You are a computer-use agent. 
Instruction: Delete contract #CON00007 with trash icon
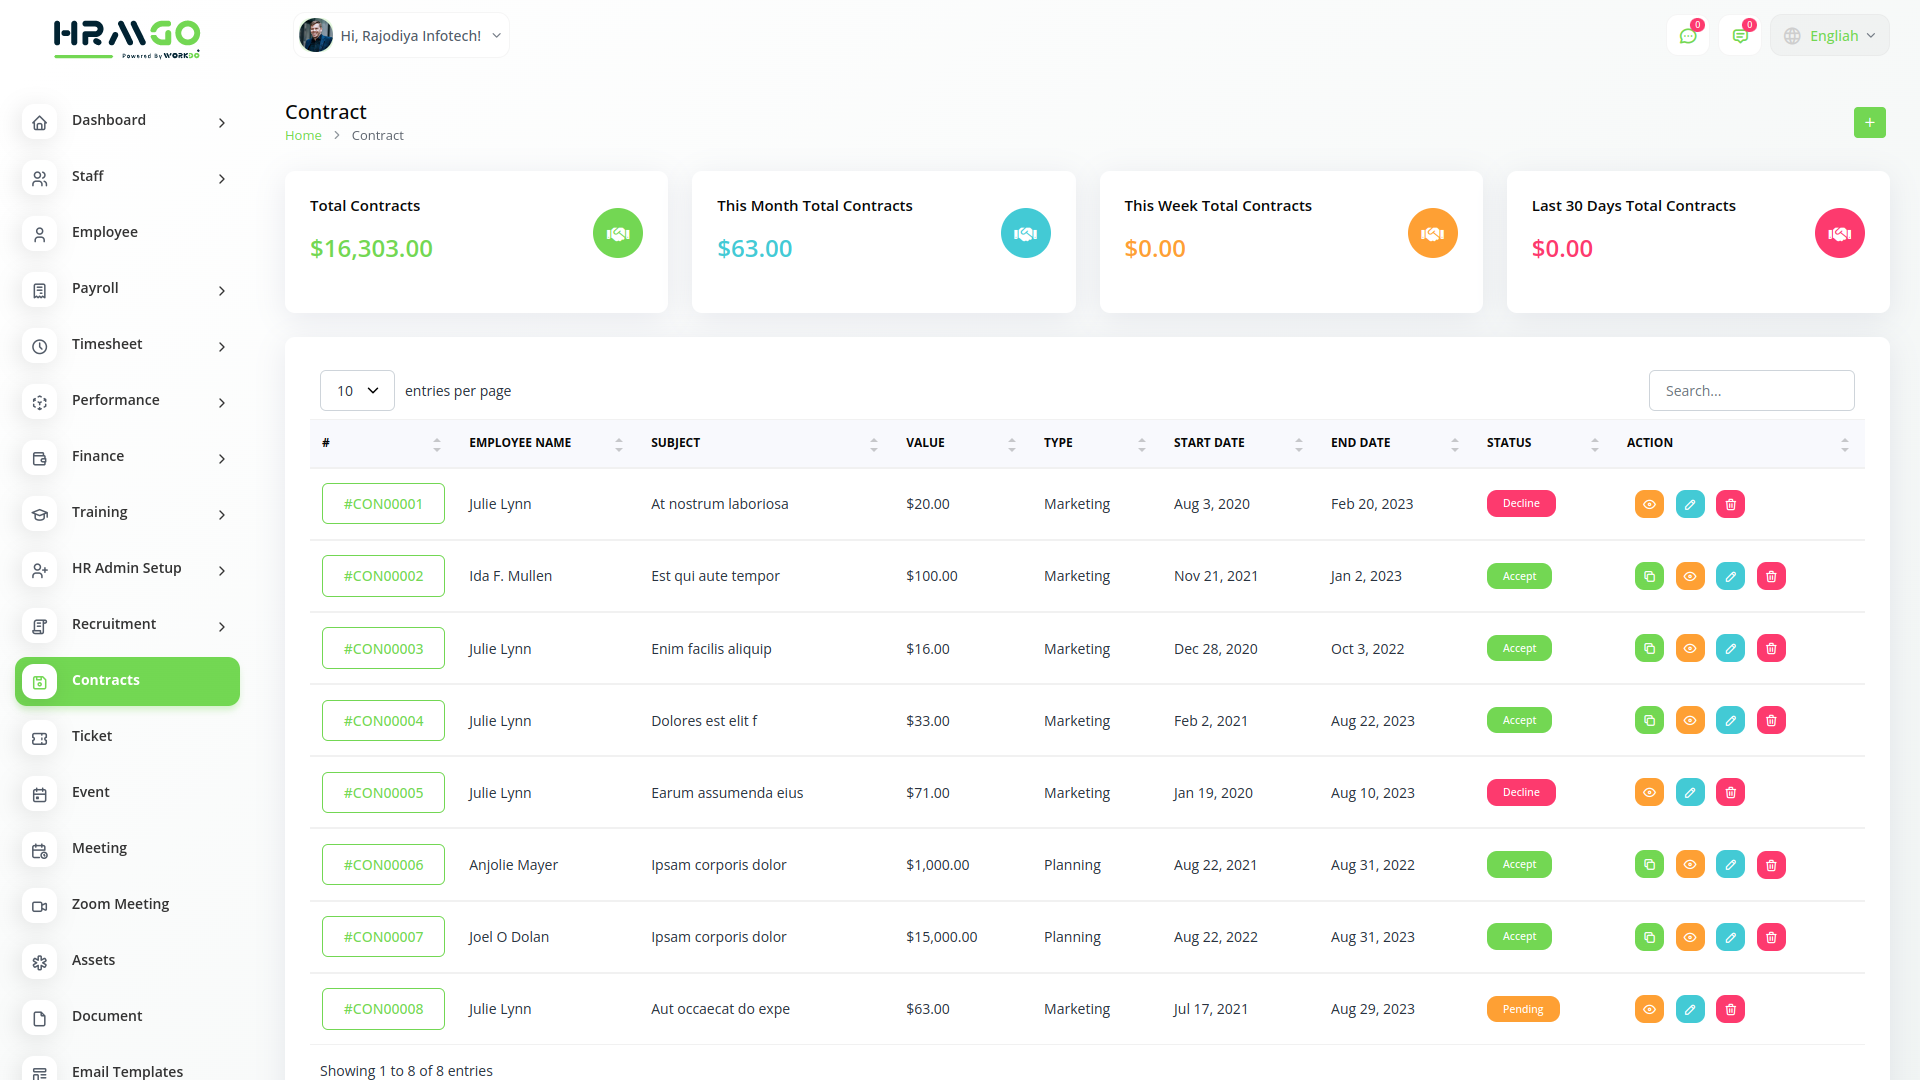(x=1771, y=937)
